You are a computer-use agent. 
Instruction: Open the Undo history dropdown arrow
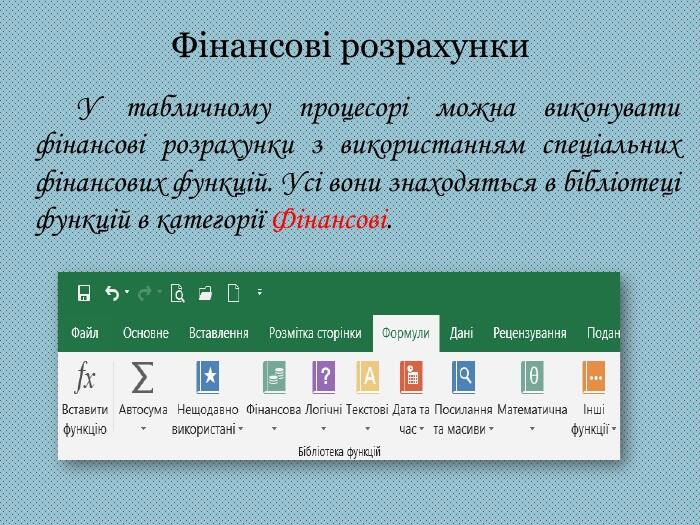pyautogui.click(x=127, y=292)
